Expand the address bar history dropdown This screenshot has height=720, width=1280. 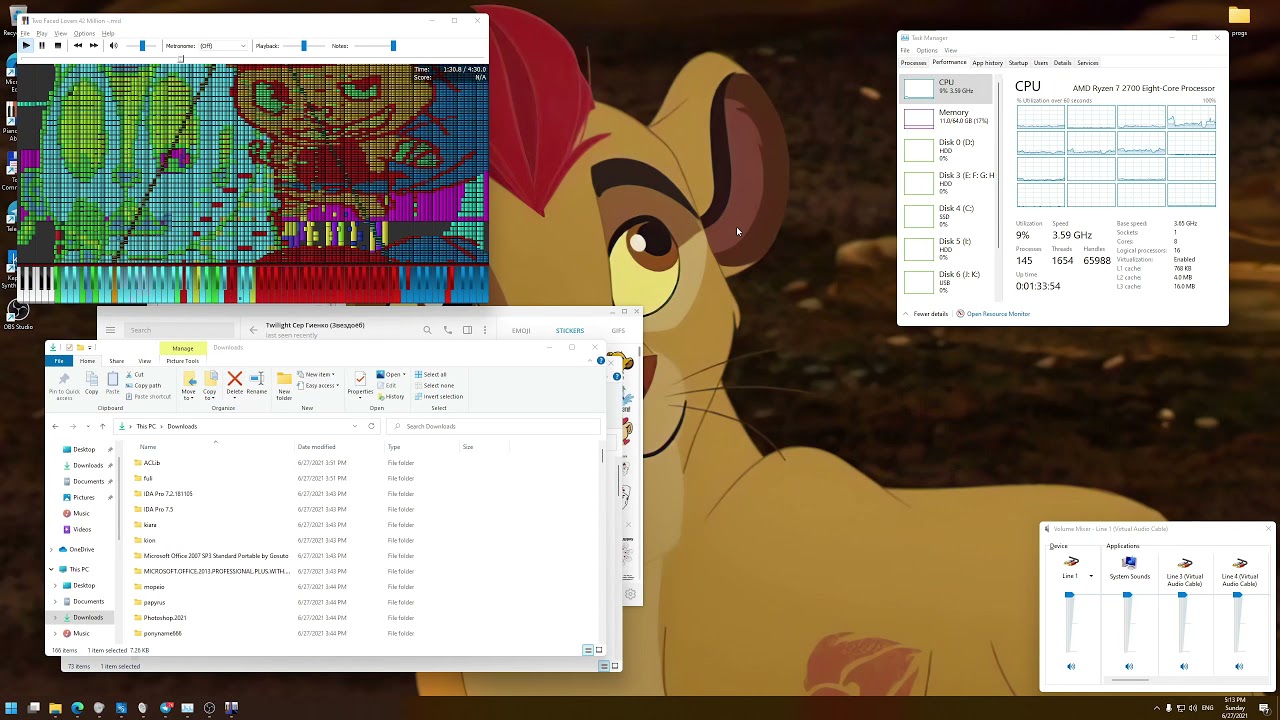[354, 426]
